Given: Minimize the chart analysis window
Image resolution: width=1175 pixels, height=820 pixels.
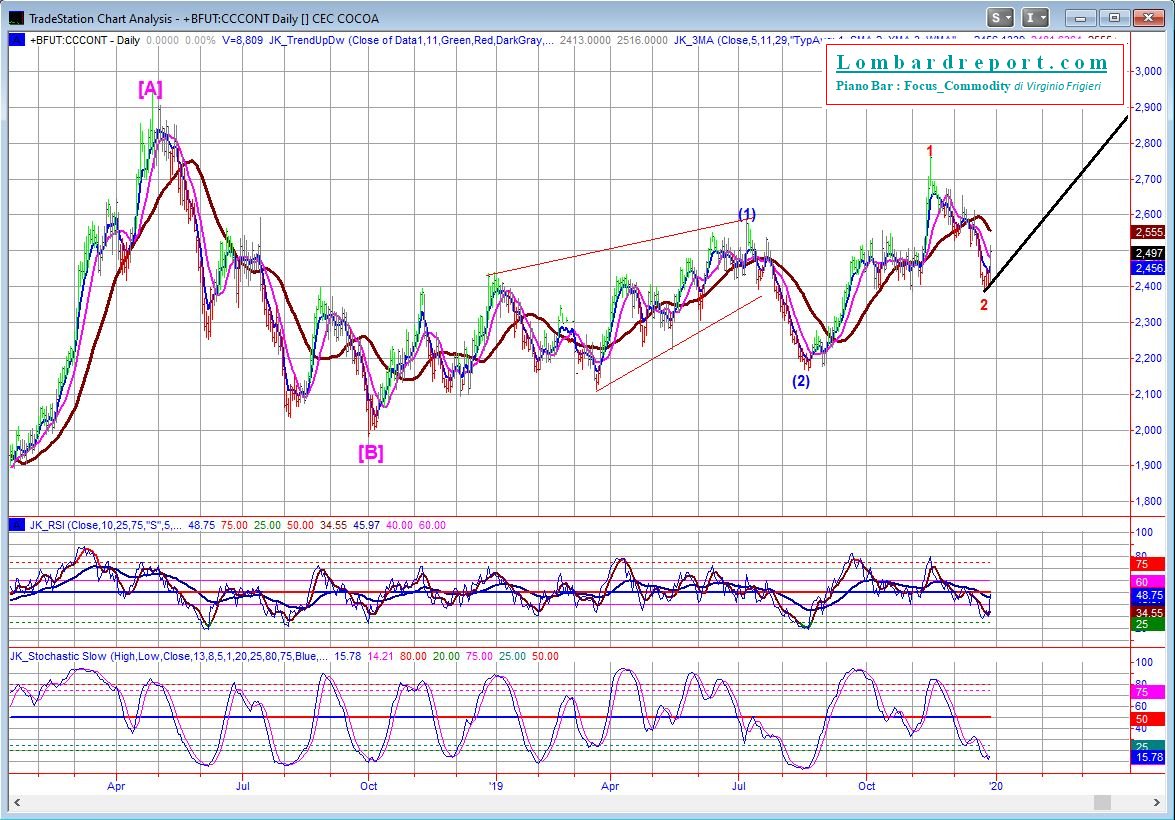Looking at the screenshot, I should click(1081, 18).
